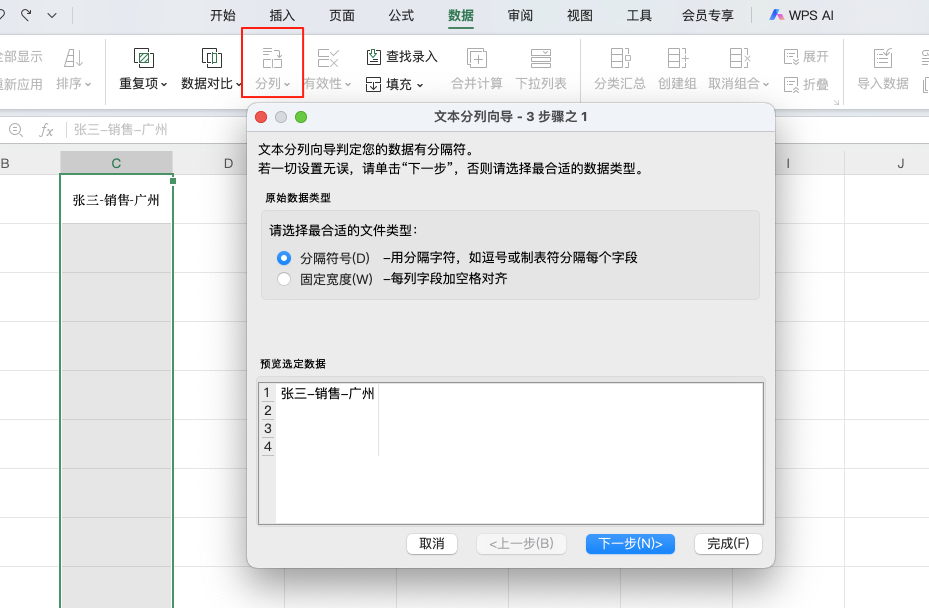The image size is (929, 608).
Task: Open the WPS AI menu
Action: [x=805, y=15]
